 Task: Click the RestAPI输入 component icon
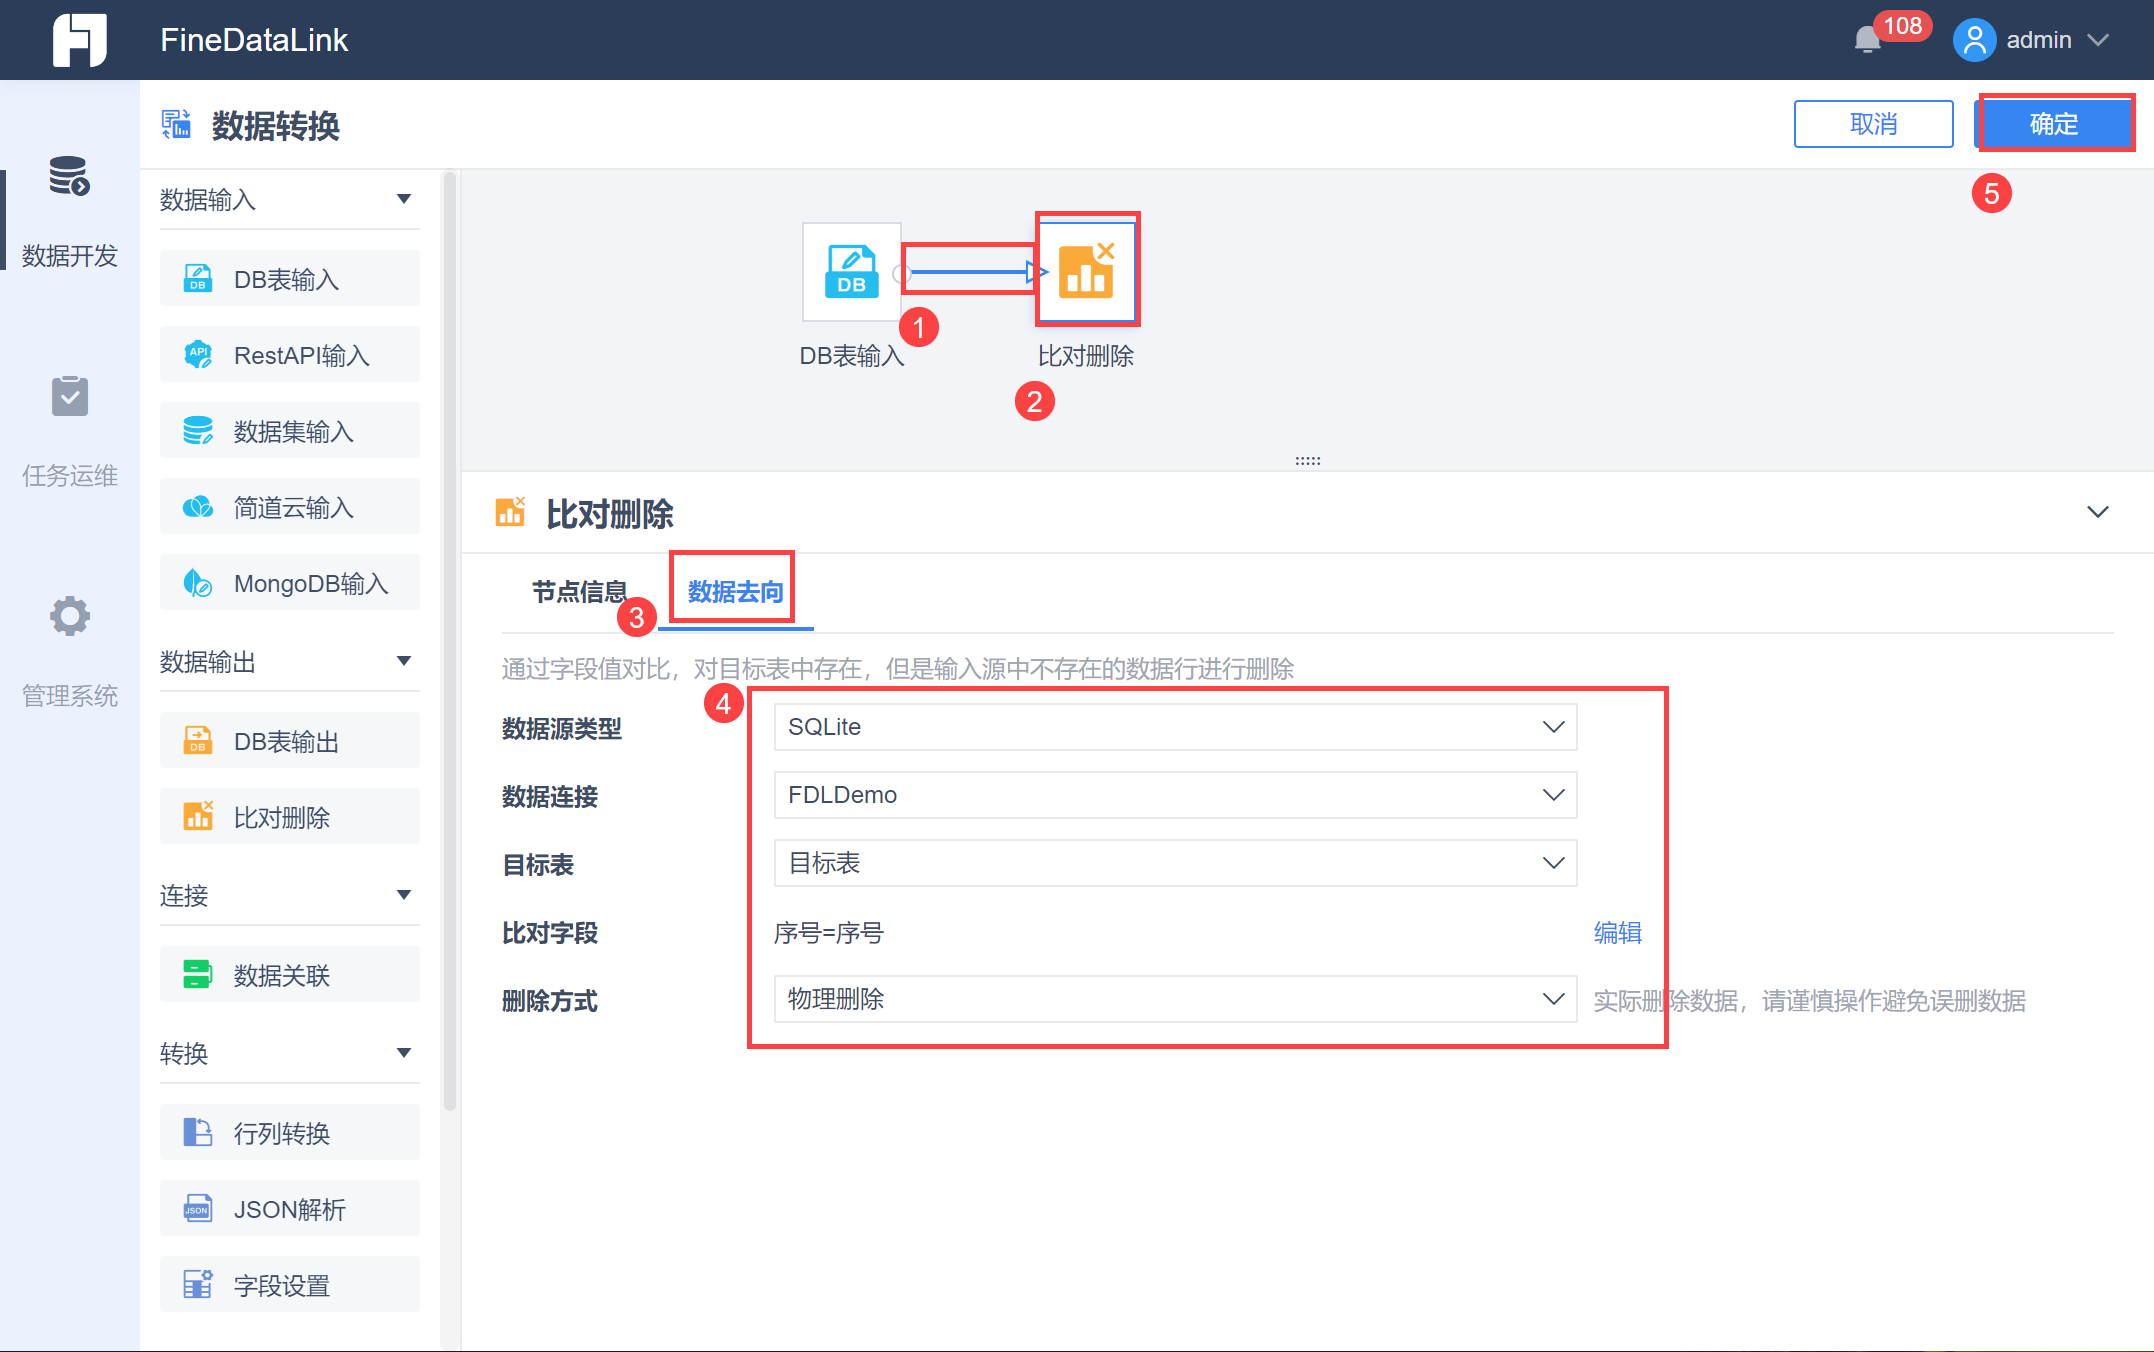tap(198, 355)
